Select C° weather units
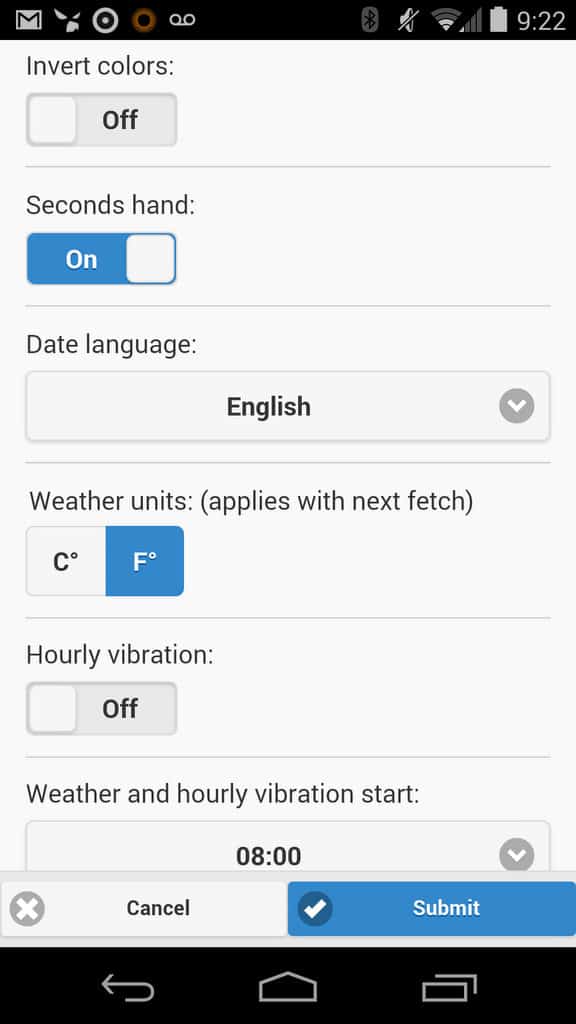This screenshot has height=1024, width=576. [x=66, y=561]
